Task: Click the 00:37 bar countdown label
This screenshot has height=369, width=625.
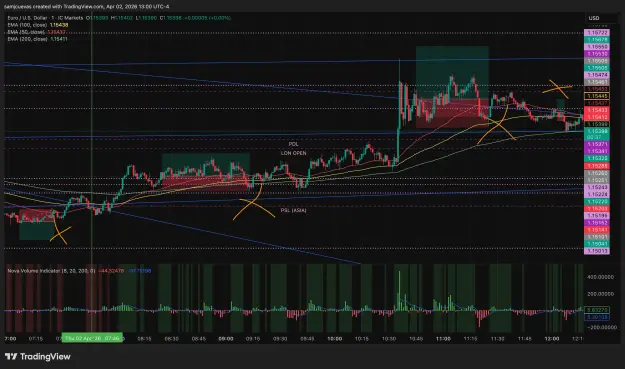Action: (594, 137)
